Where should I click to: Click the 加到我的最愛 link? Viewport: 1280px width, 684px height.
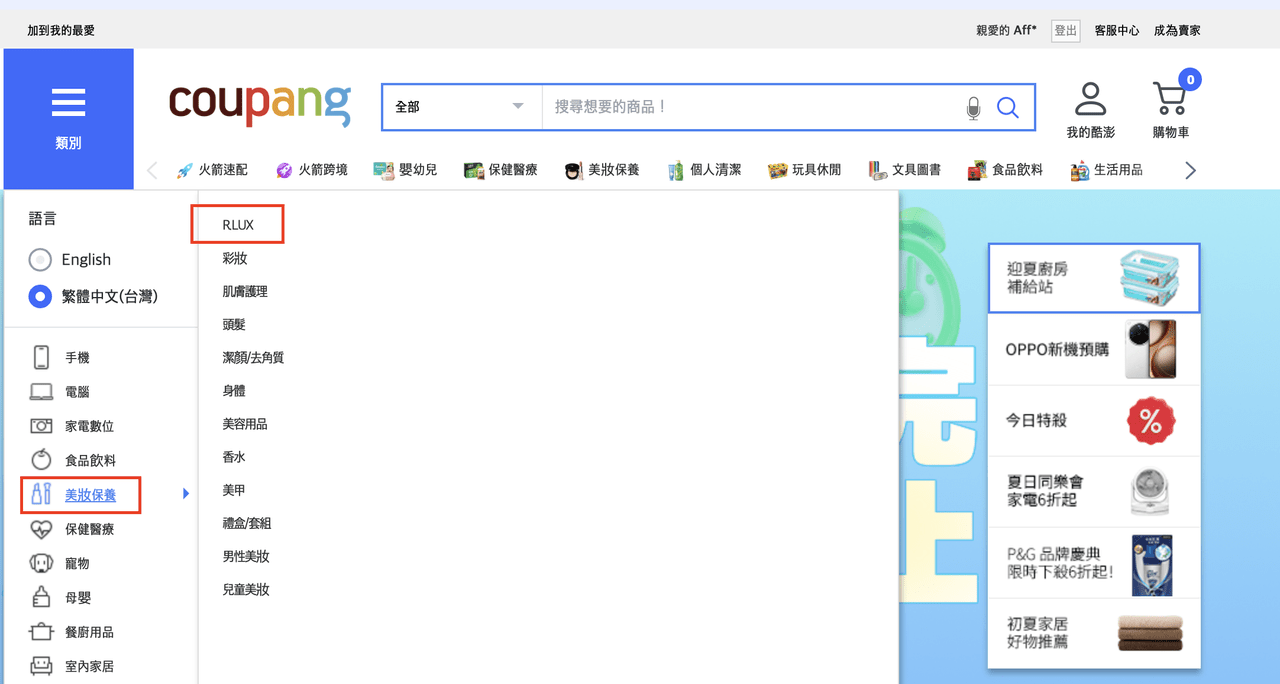click(x=61, y=31)
